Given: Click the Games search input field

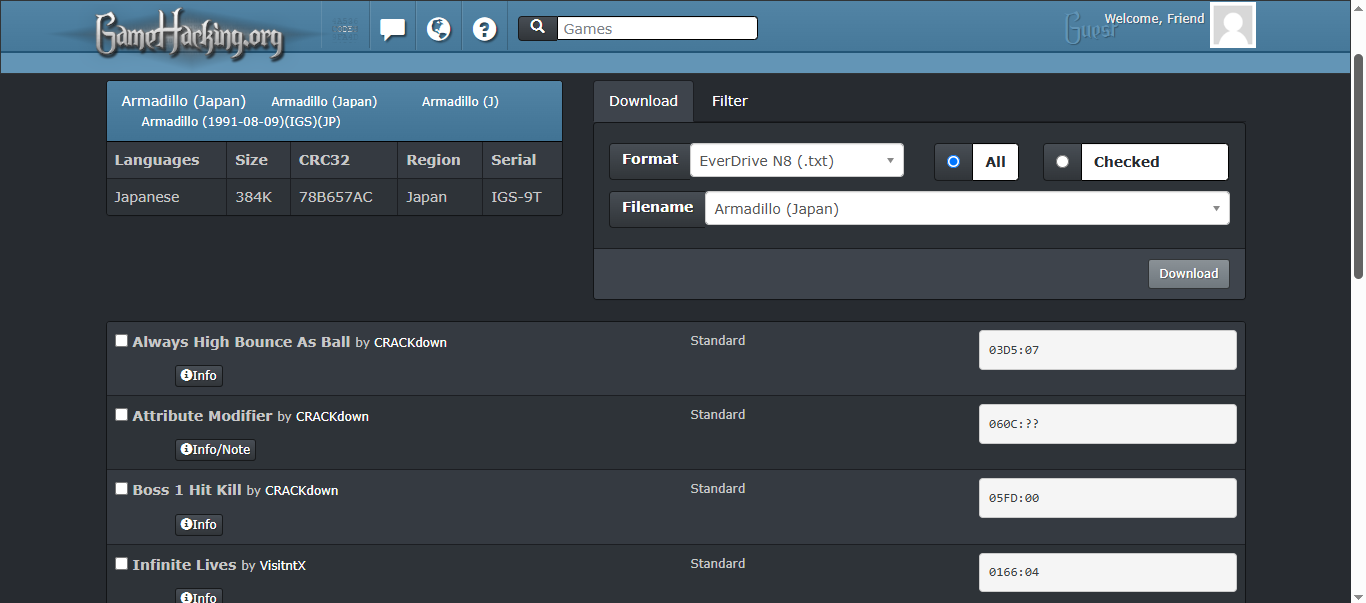Looking at the screenshot, I should coord(657,29).
